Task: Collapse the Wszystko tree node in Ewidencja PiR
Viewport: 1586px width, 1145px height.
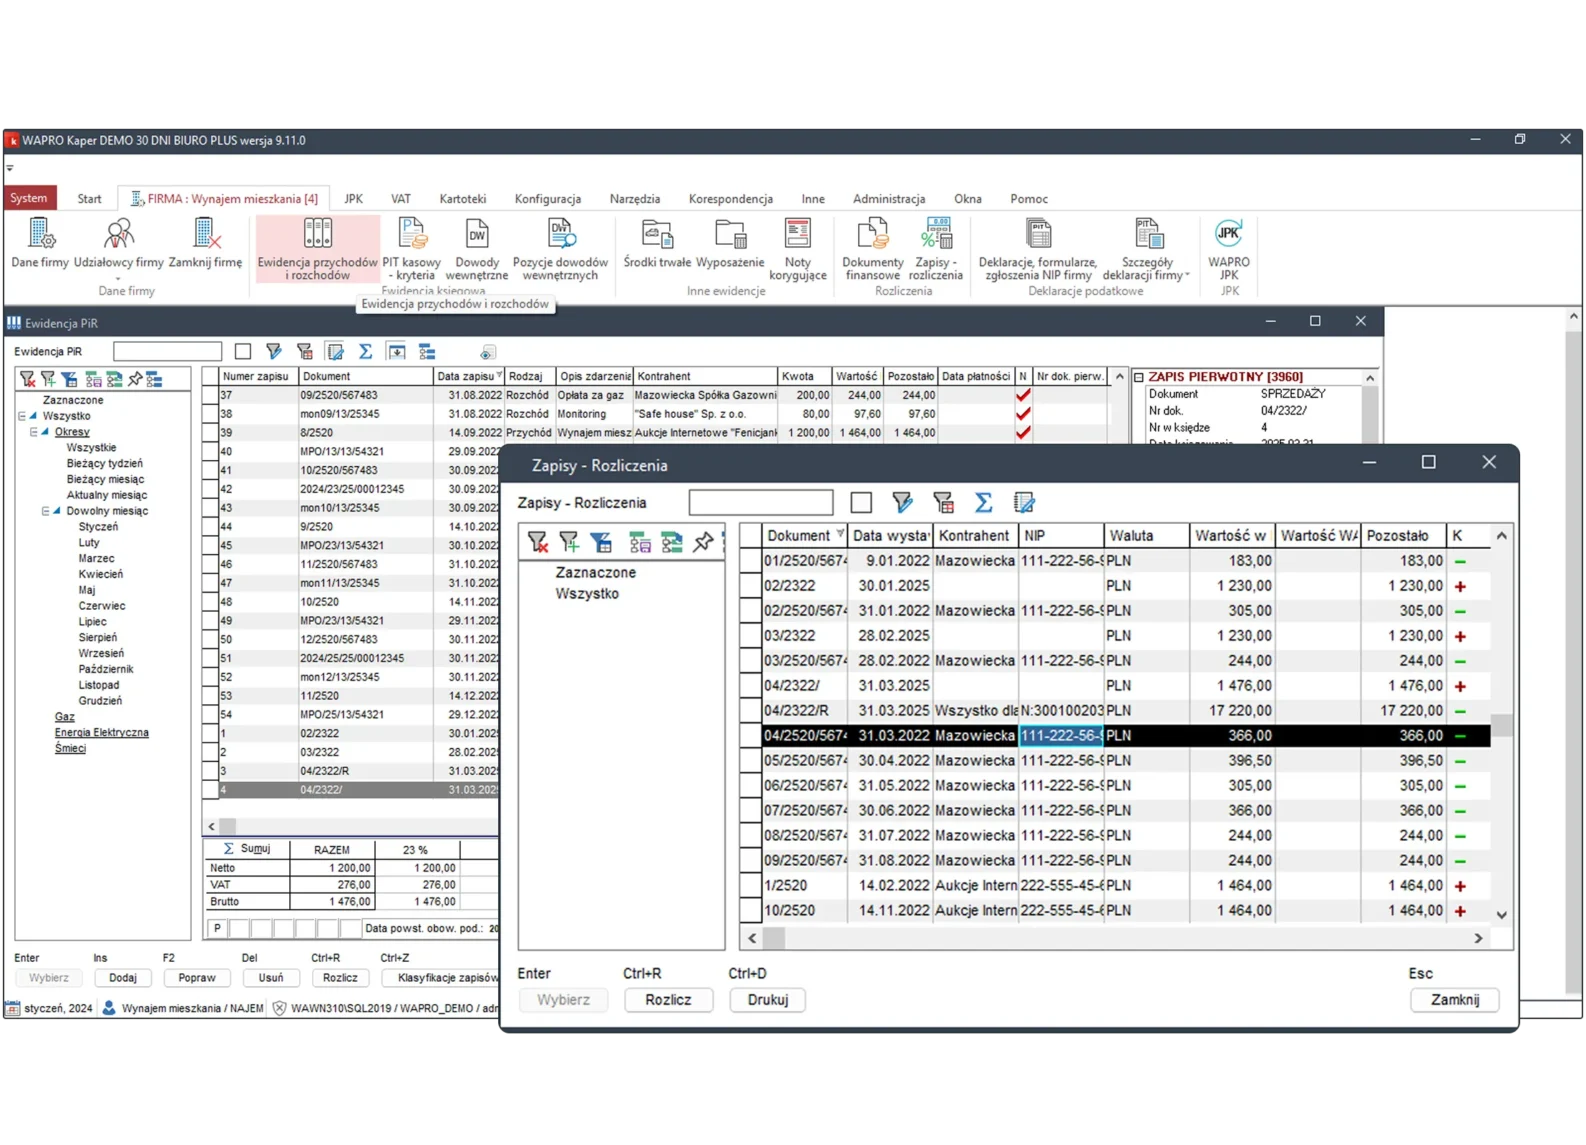Action: tap(22, 416)
